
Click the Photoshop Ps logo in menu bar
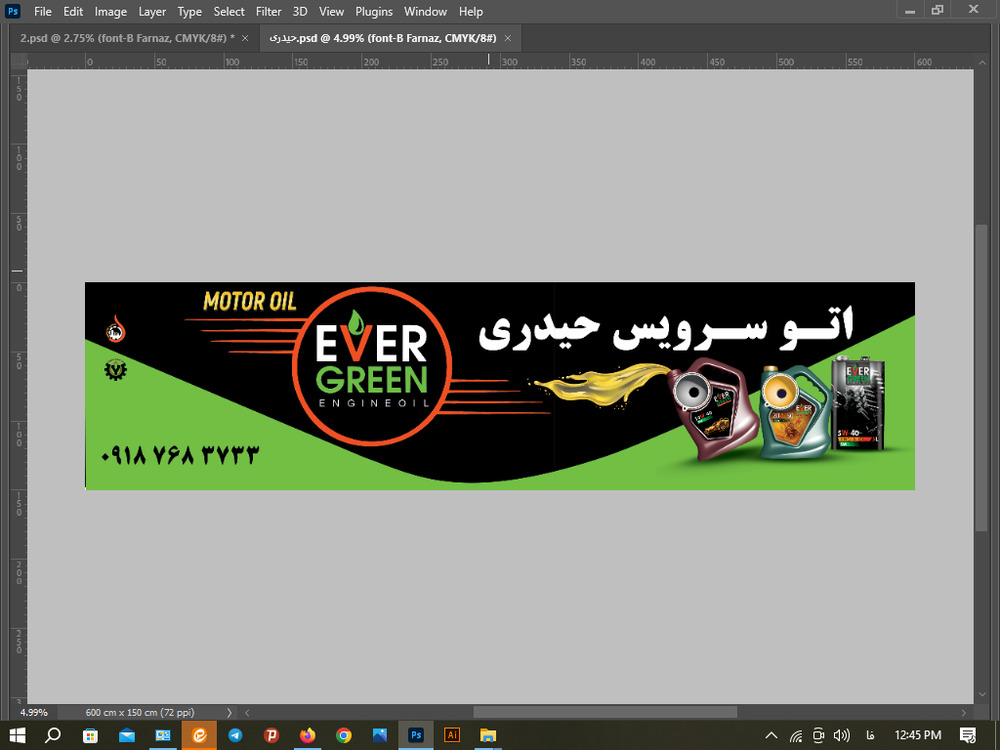click(13, 11)
